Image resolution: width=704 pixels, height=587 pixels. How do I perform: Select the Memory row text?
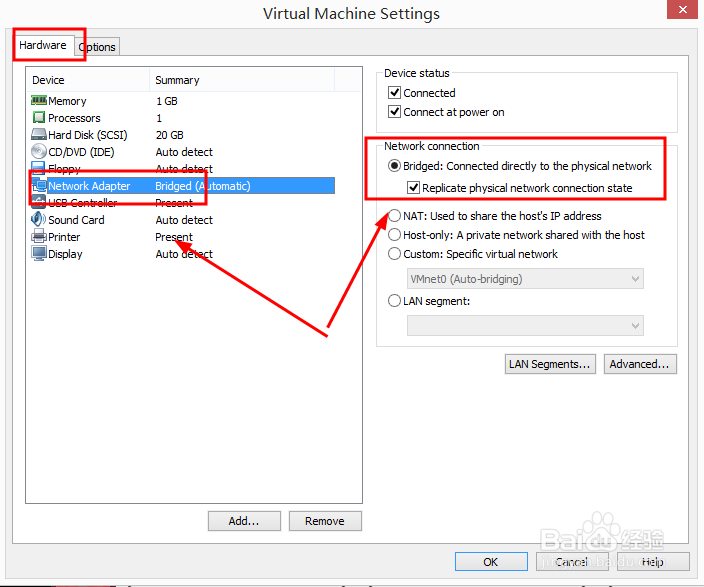tap(67, 101)
